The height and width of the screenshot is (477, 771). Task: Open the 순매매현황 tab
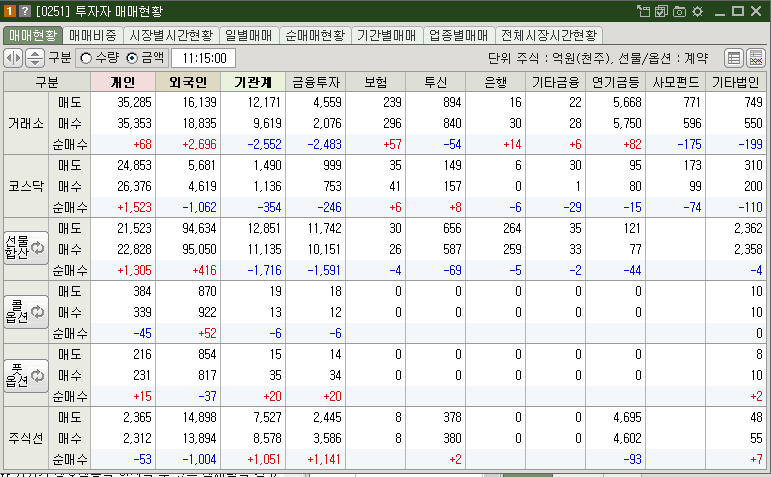[x=315, y=35]
